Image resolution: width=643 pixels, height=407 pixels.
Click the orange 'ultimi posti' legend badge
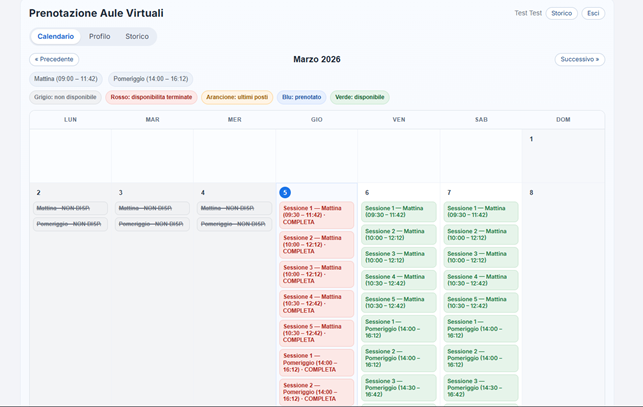tap(237, 98)
